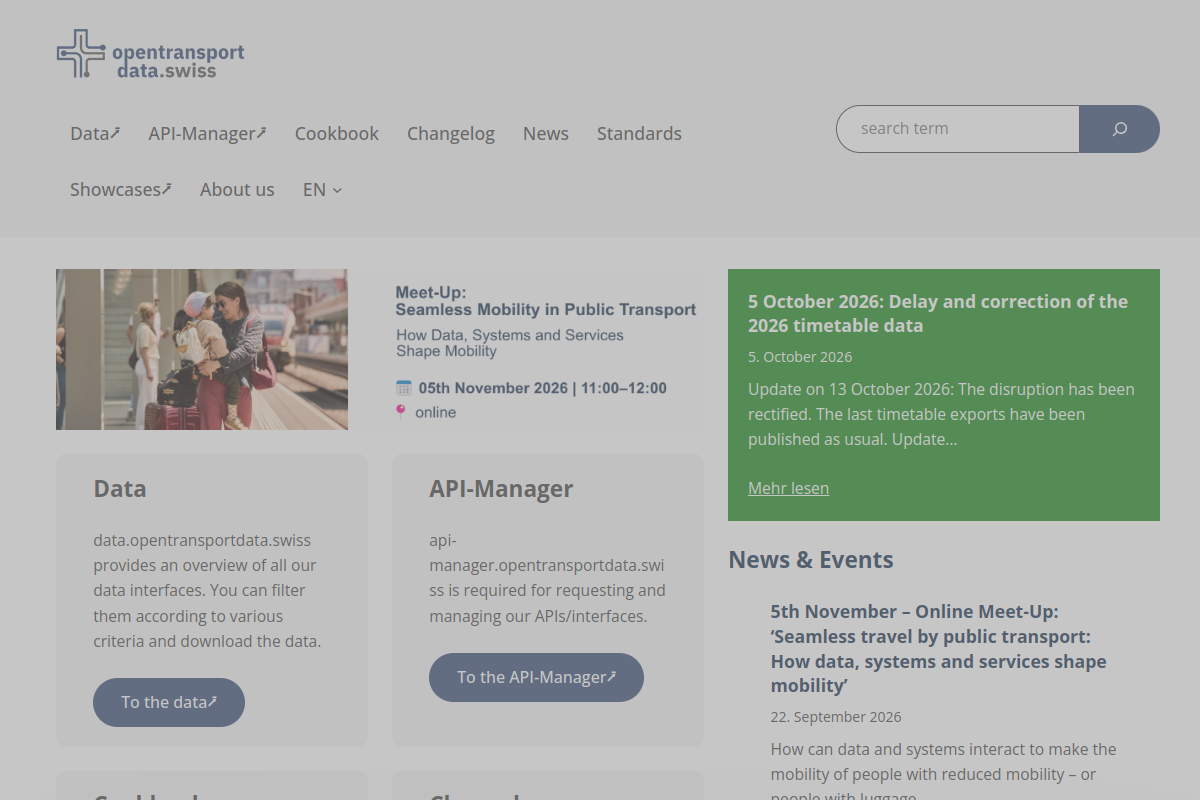Open the Changelog page
Viewport: 1200px width, 800px height.
point(451,133)
